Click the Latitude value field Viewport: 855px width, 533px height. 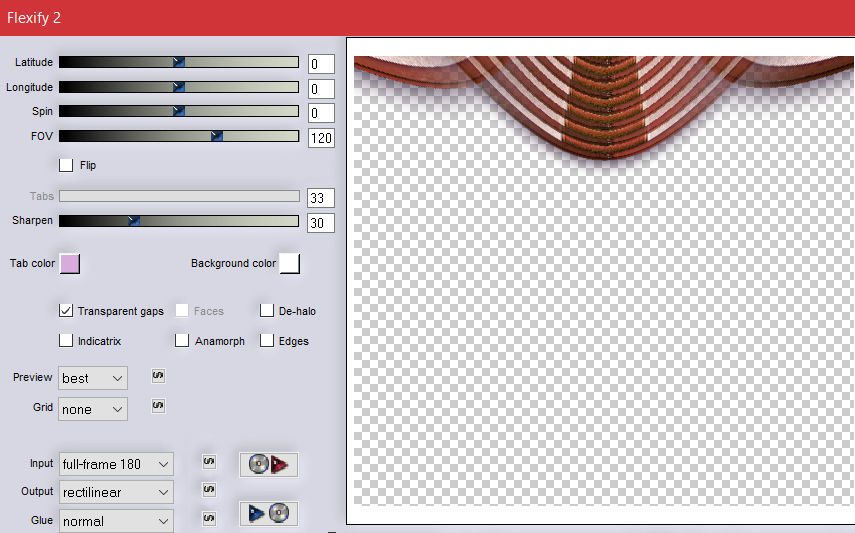[321, 64]
